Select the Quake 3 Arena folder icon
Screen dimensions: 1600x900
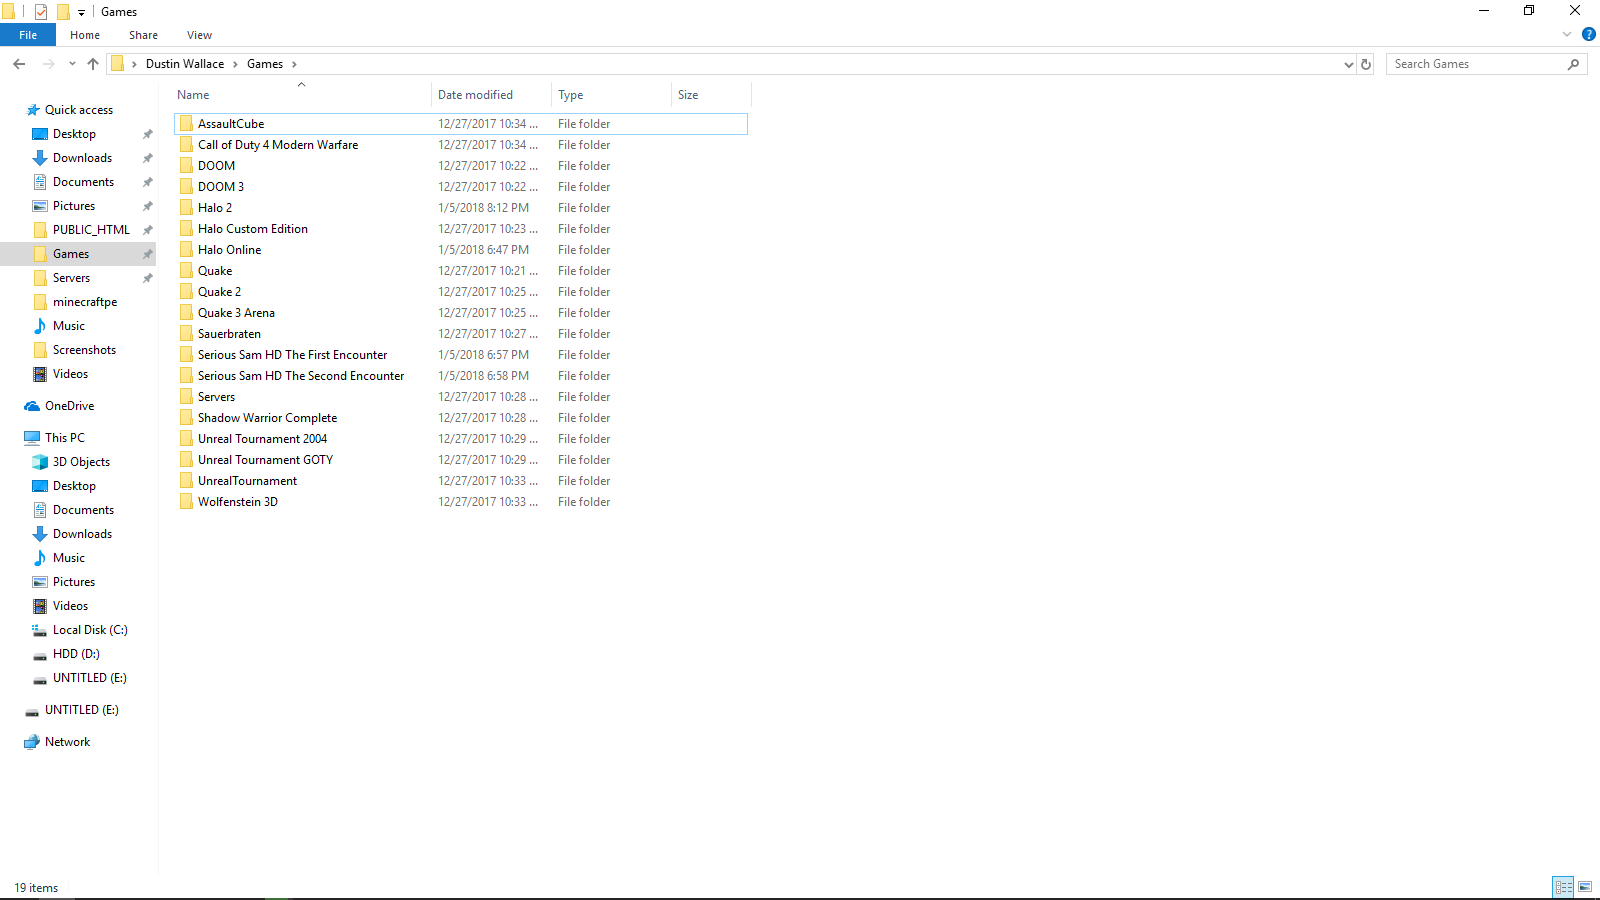pos(186,313)
